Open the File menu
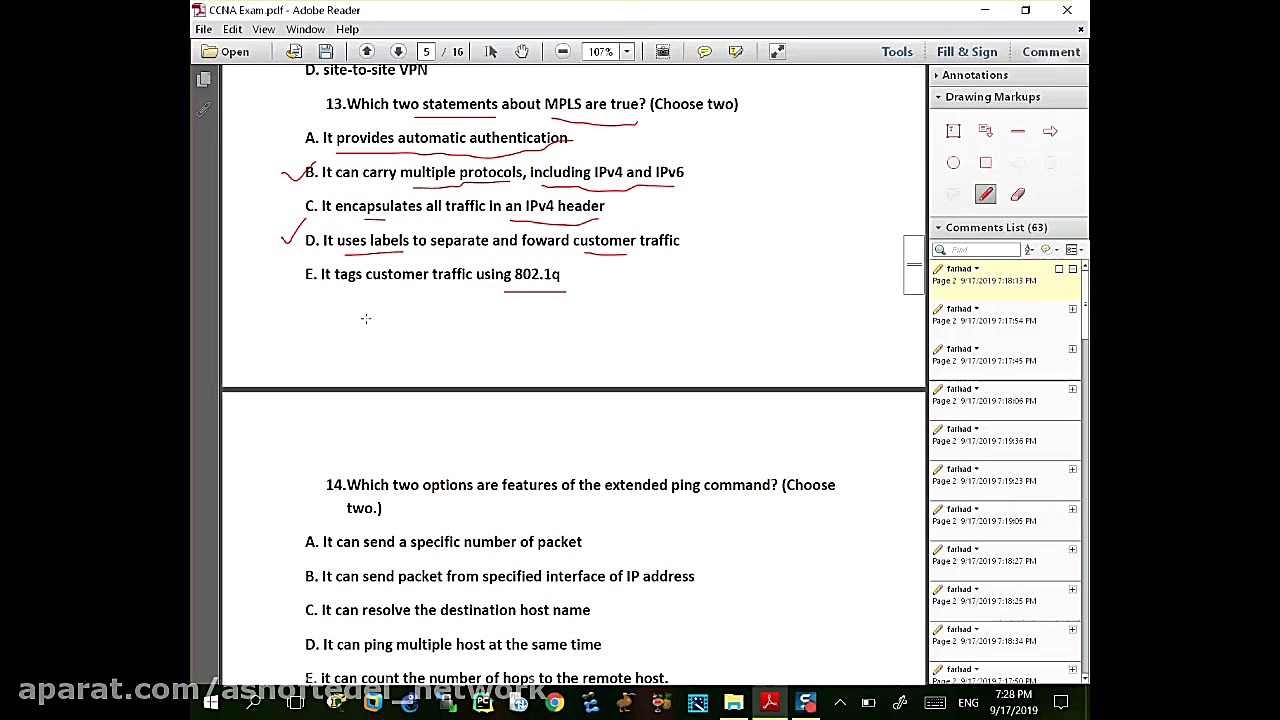This screenshot has height=720, width=1280. coord(203,30)
